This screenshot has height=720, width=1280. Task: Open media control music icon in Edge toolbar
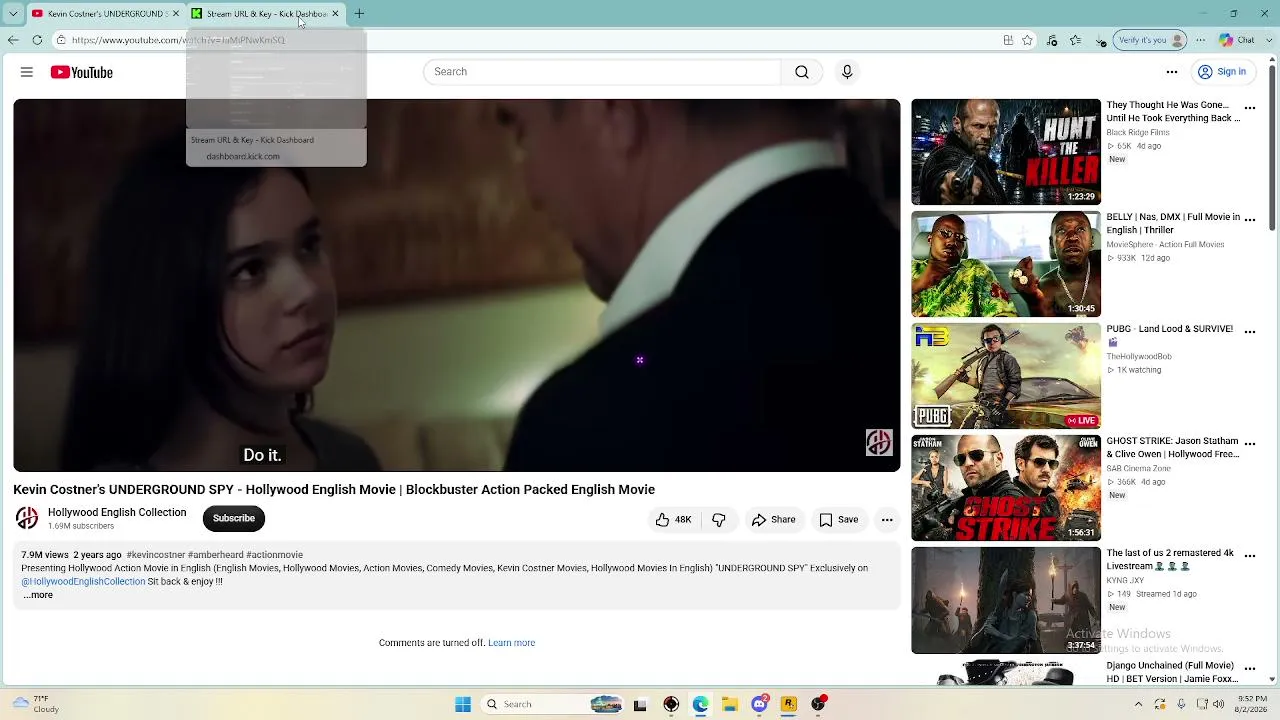click(1052, 40)
